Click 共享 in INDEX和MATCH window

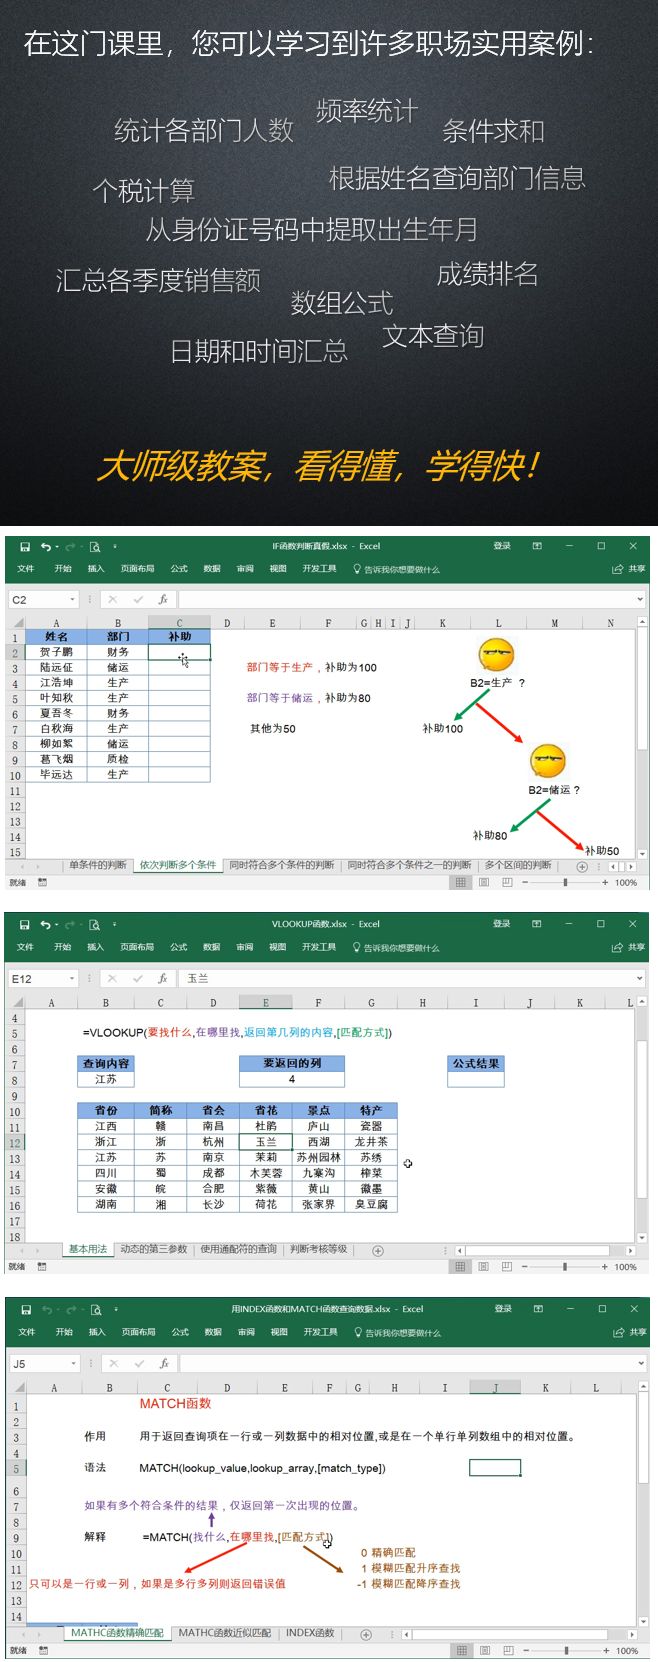pos(630,1331)
